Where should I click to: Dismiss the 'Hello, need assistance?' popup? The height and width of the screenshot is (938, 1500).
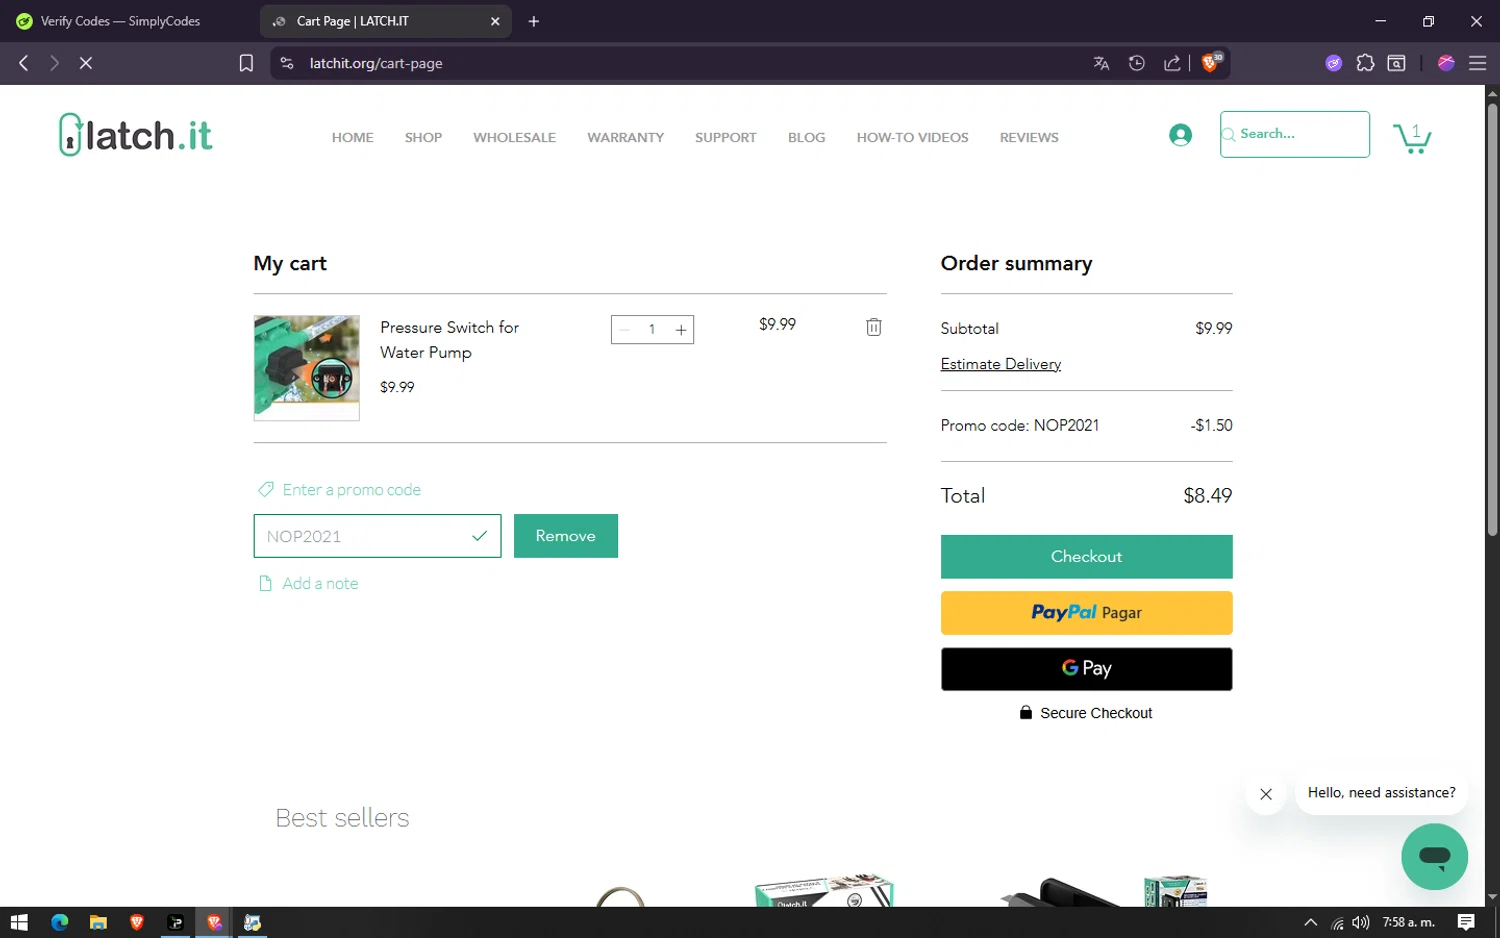click(x=1266, y=794)
